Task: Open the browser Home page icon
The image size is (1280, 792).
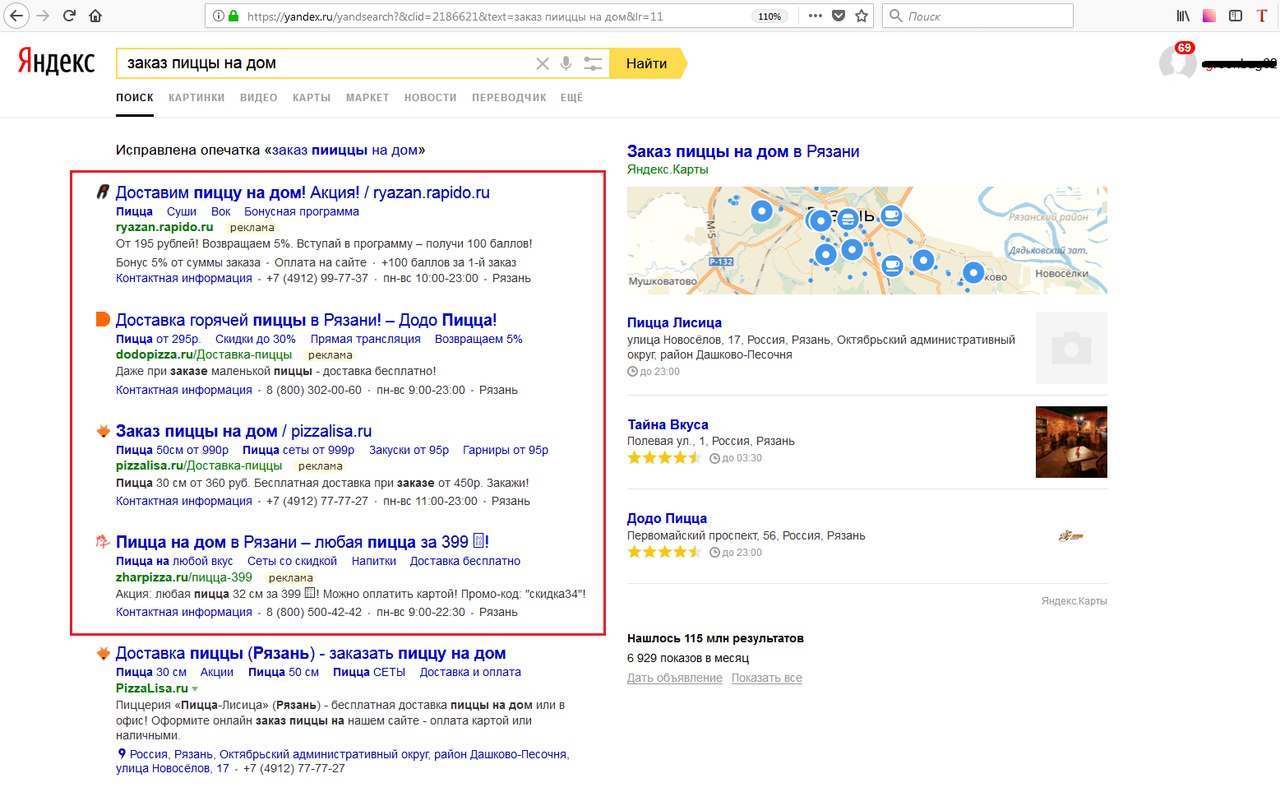Action: pos(96,16)
